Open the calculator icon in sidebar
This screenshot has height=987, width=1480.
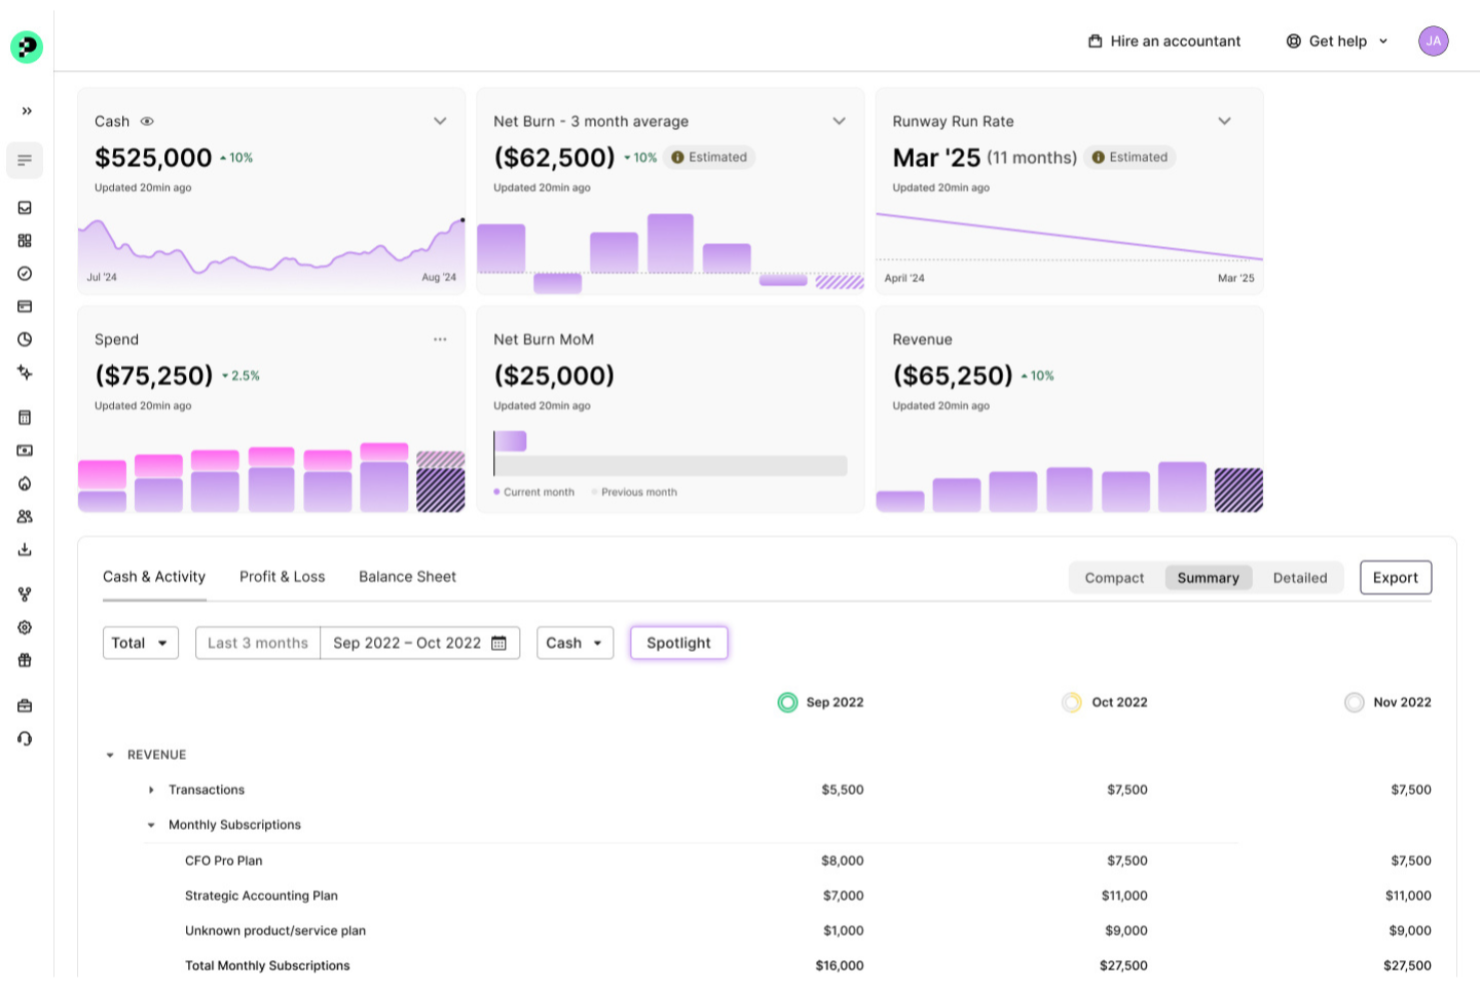(x=25, y=418)
